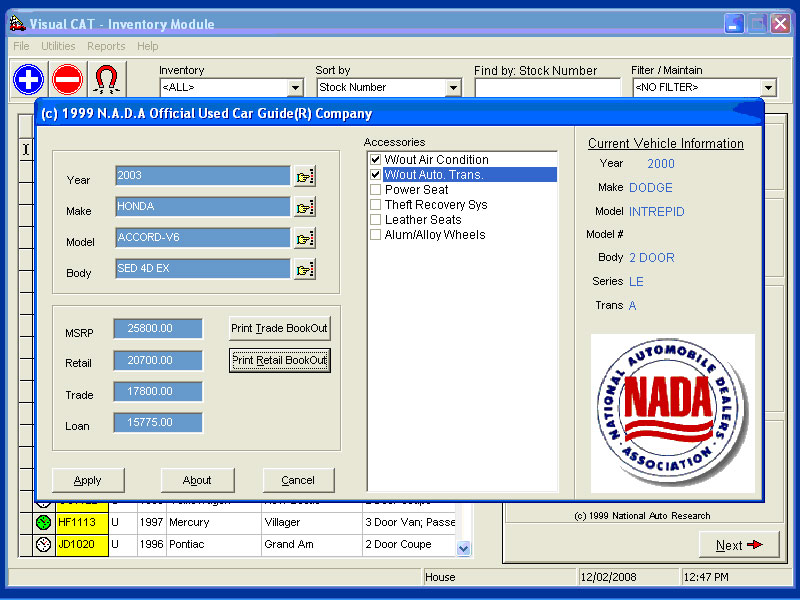Click the status bar time 12:47 PM
This screenshot has width=800, height=600.
tap(706, 577)
